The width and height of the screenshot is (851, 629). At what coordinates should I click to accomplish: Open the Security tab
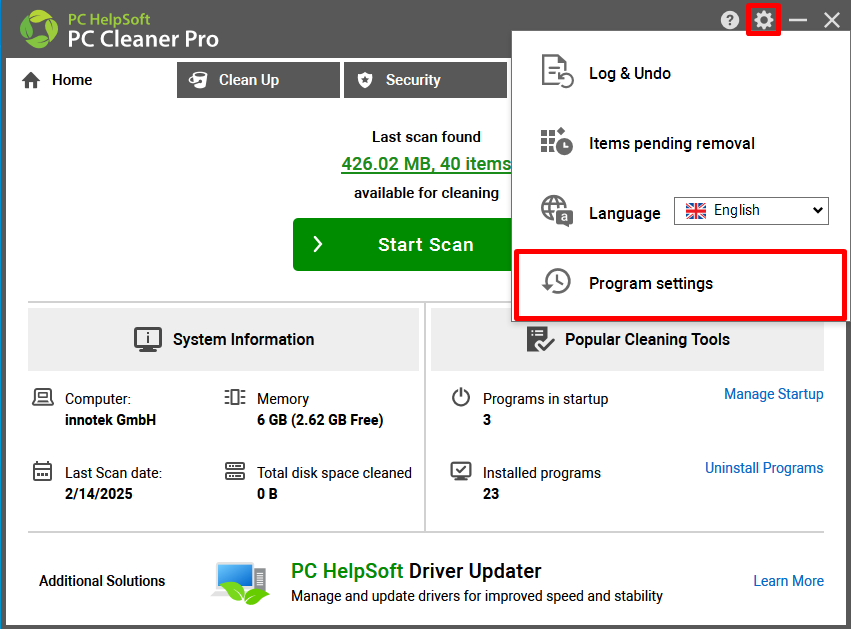click(x=426, y=80)
